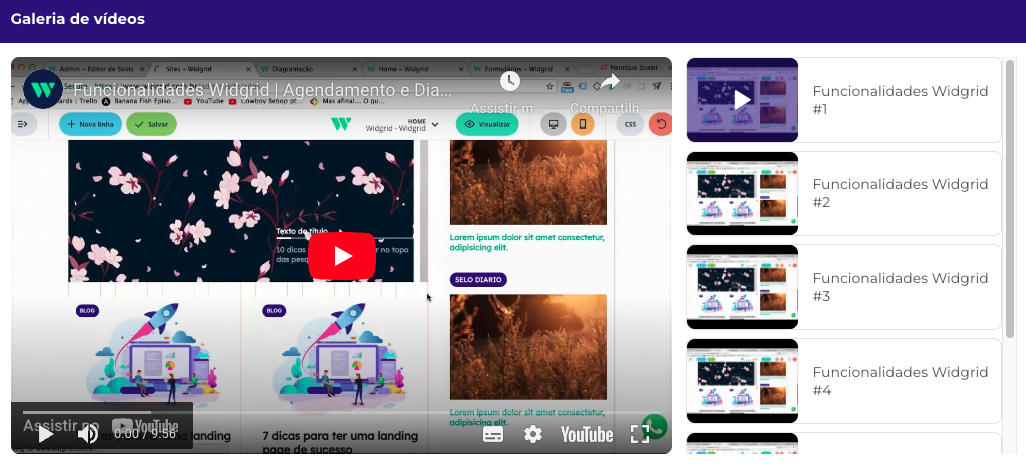Mute the video using the speaker icon
This screenshot has width=1026, height=467.
coord(88,434)
